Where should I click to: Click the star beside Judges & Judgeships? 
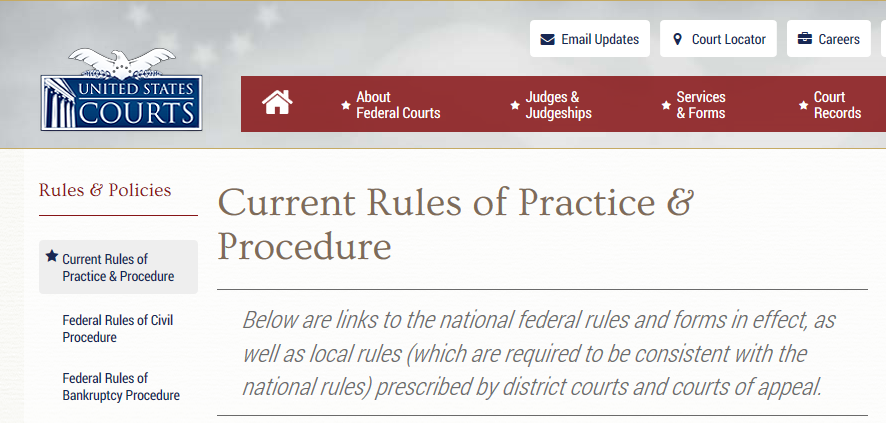515,105
